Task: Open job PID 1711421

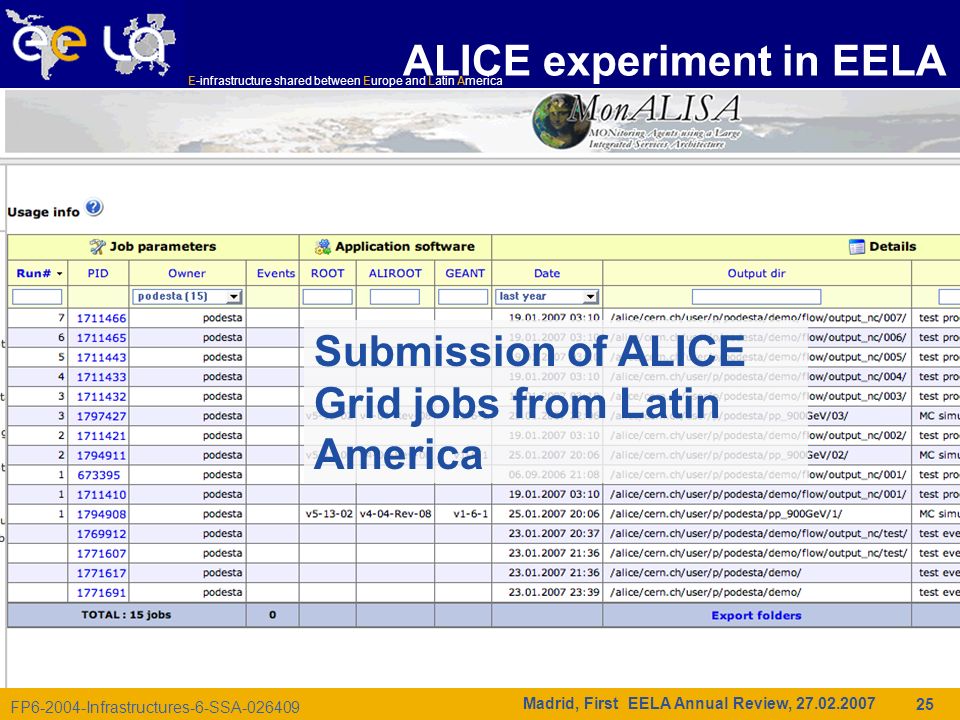Action: [x=101, y=435]
